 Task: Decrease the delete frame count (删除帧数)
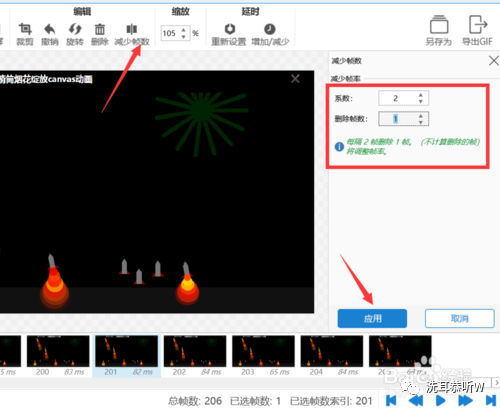(x=421, y=122)
